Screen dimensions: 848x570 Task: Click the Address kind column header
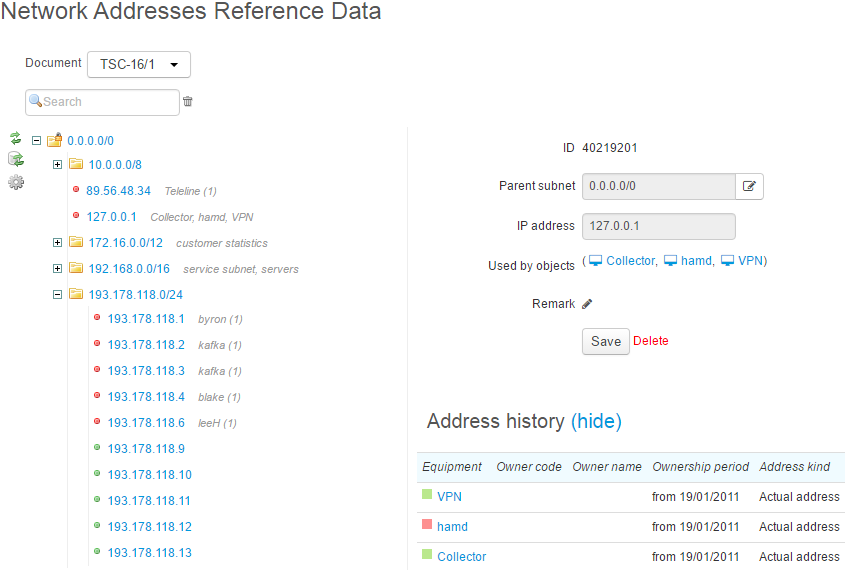click(x=794, y=467)
